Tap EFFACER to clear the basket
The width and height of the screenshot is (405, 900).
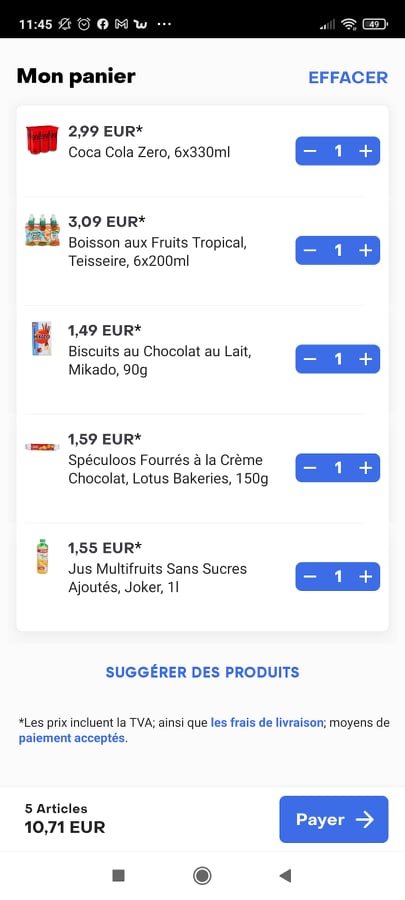348,77
